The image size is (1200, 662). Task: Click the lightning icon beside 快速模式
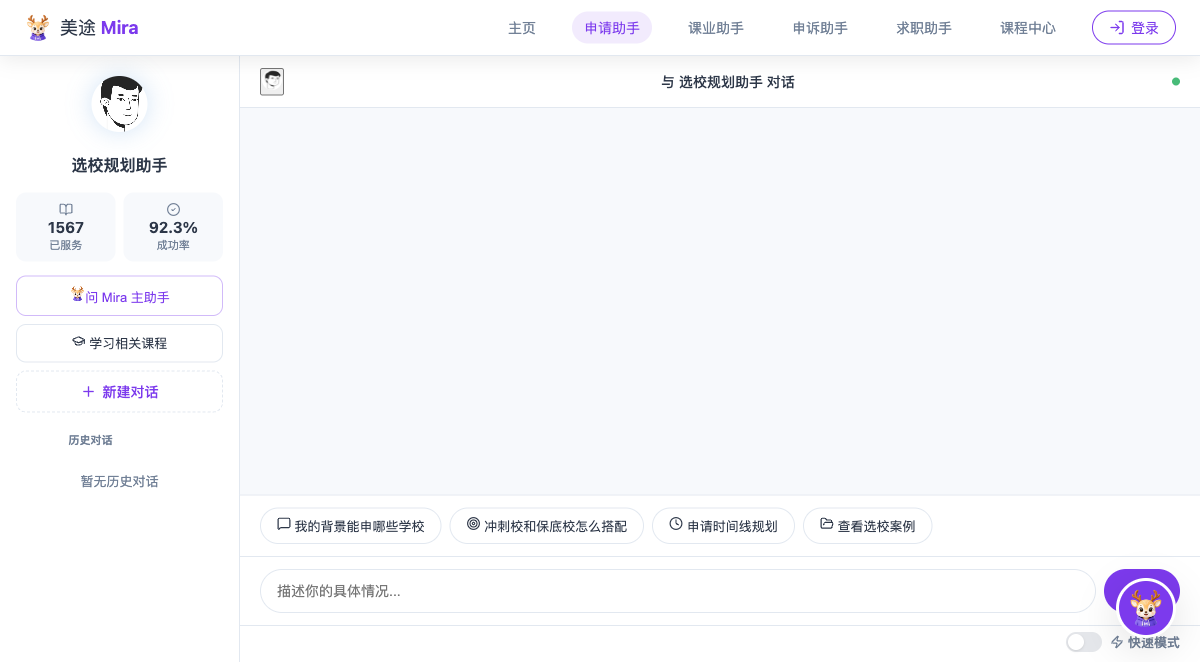pos(1117,642)
